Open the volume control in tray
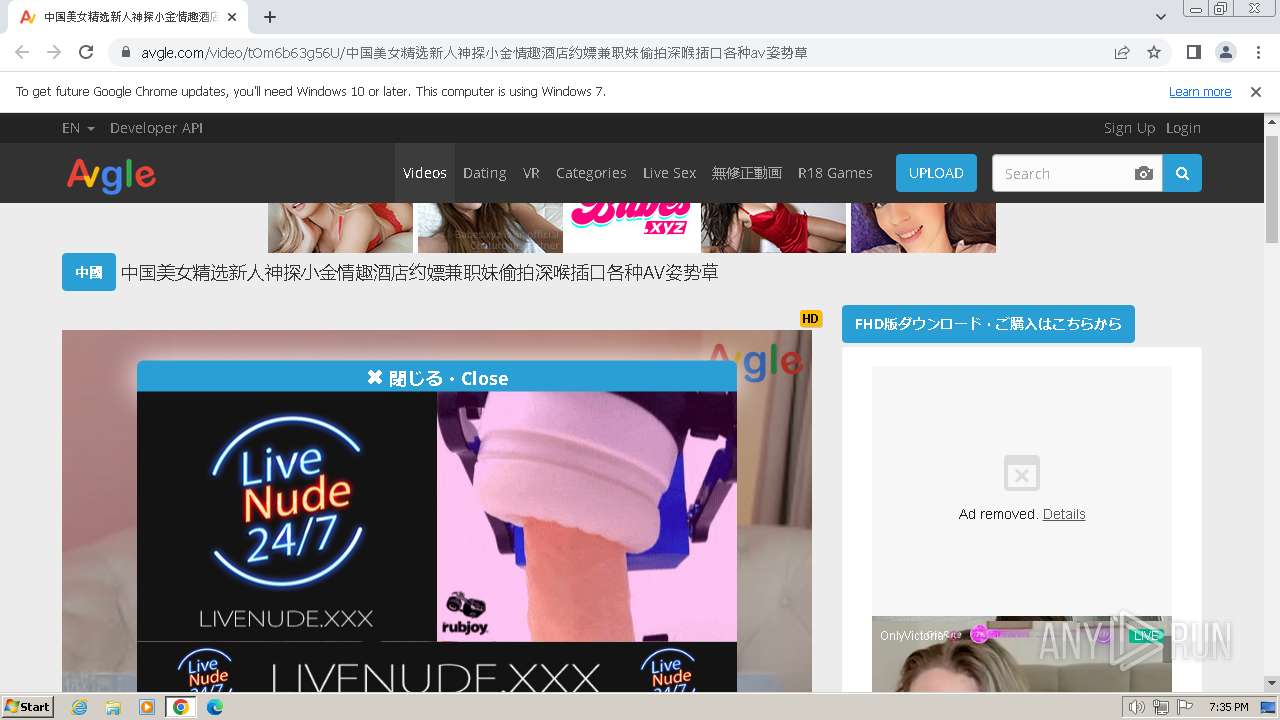This screenshot has height=720, width=1280. 1137,707
